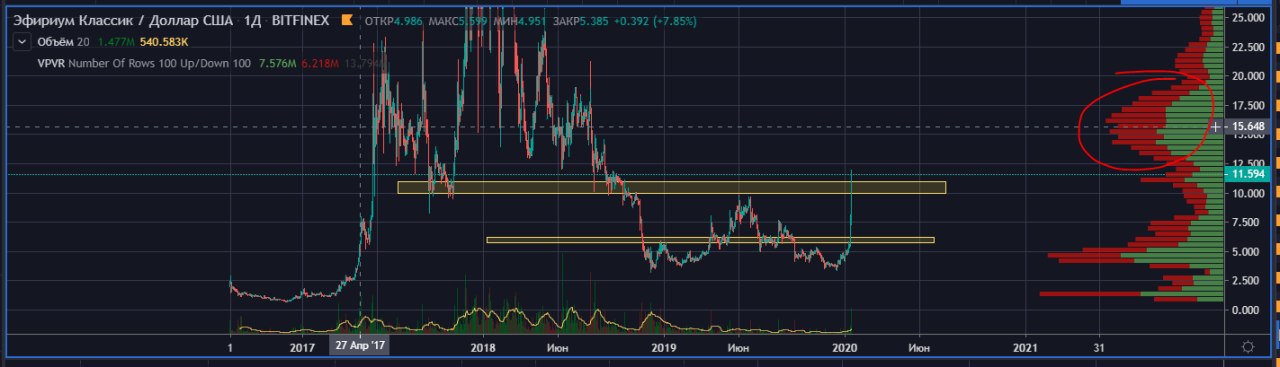Click the orange flag icon next to BITFINEX
Image resolution: width=1280 pixels, height=367 pixels.
[x=346, y=19]
